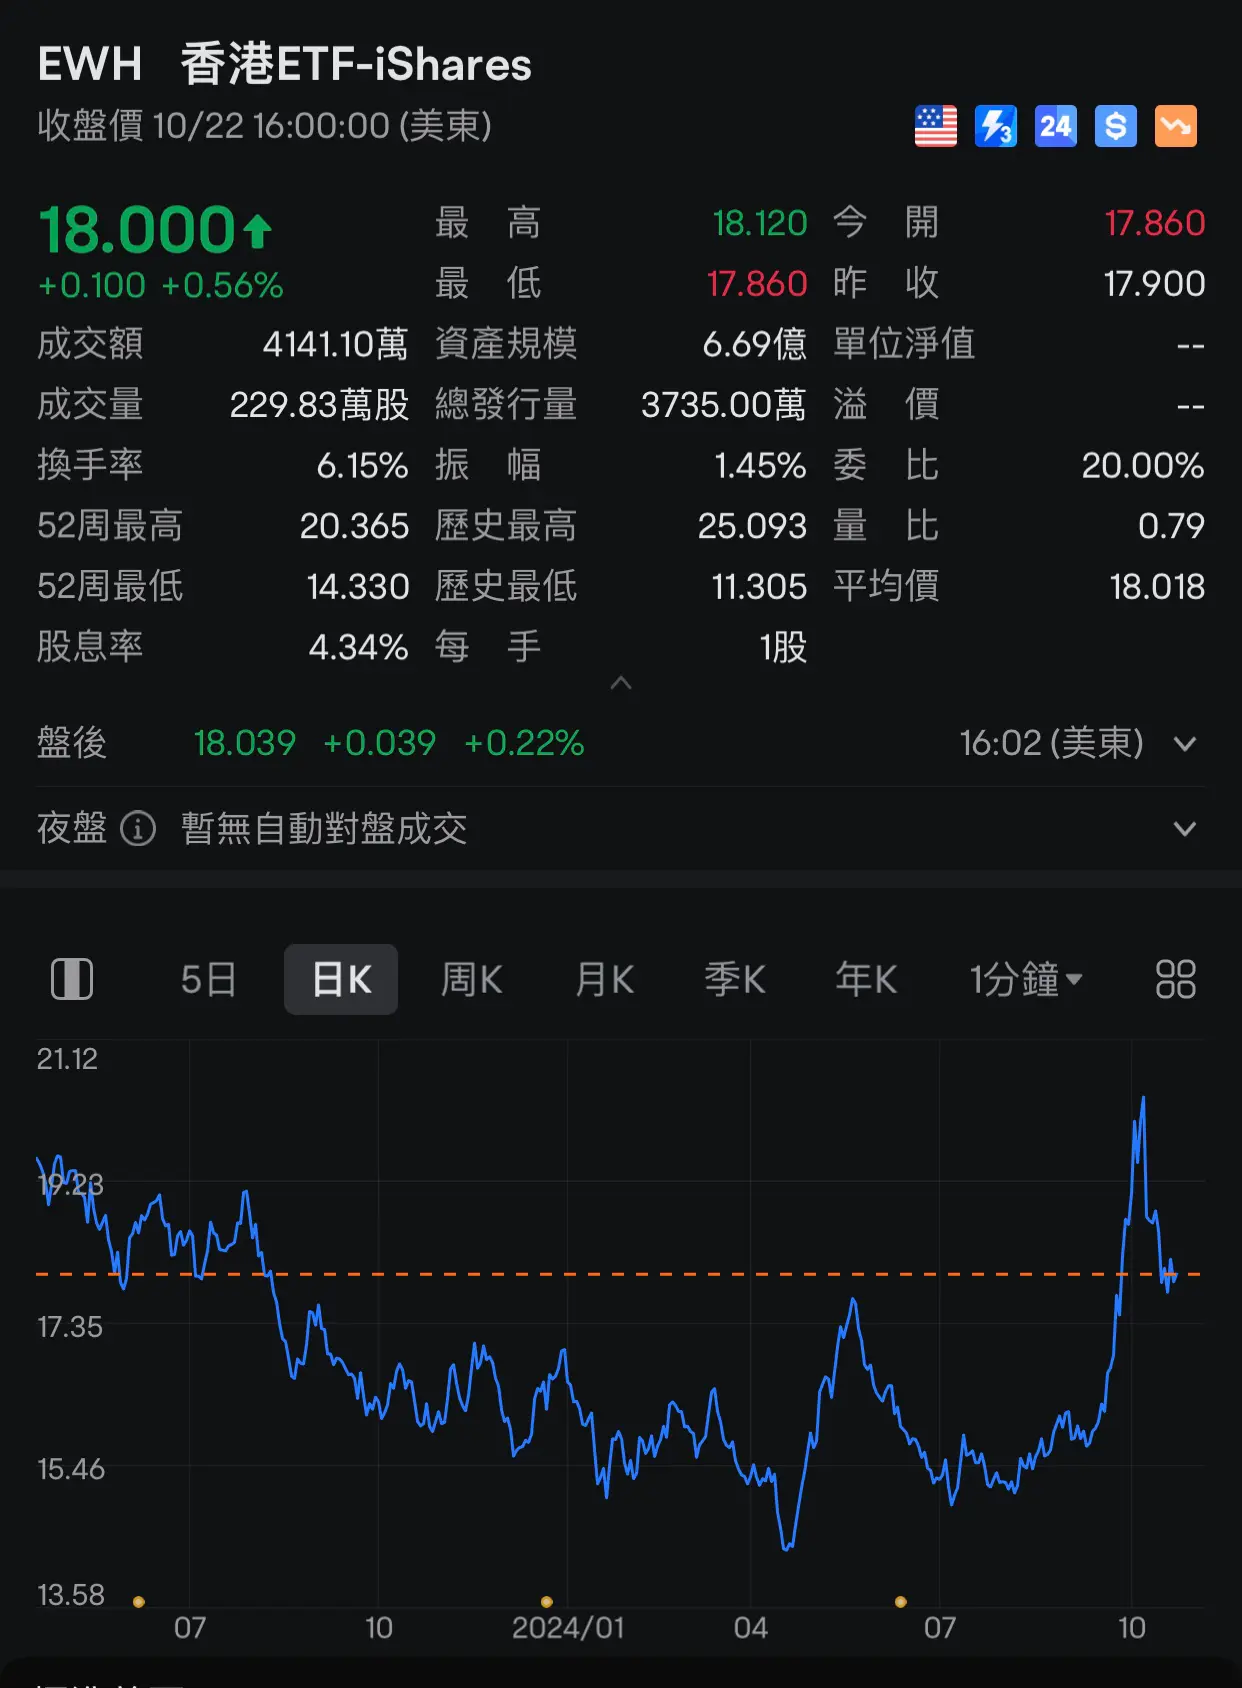The image size is (1242, 1688).
Task: Open the chart grid options icon
Action: click(x=1175, y=979)
